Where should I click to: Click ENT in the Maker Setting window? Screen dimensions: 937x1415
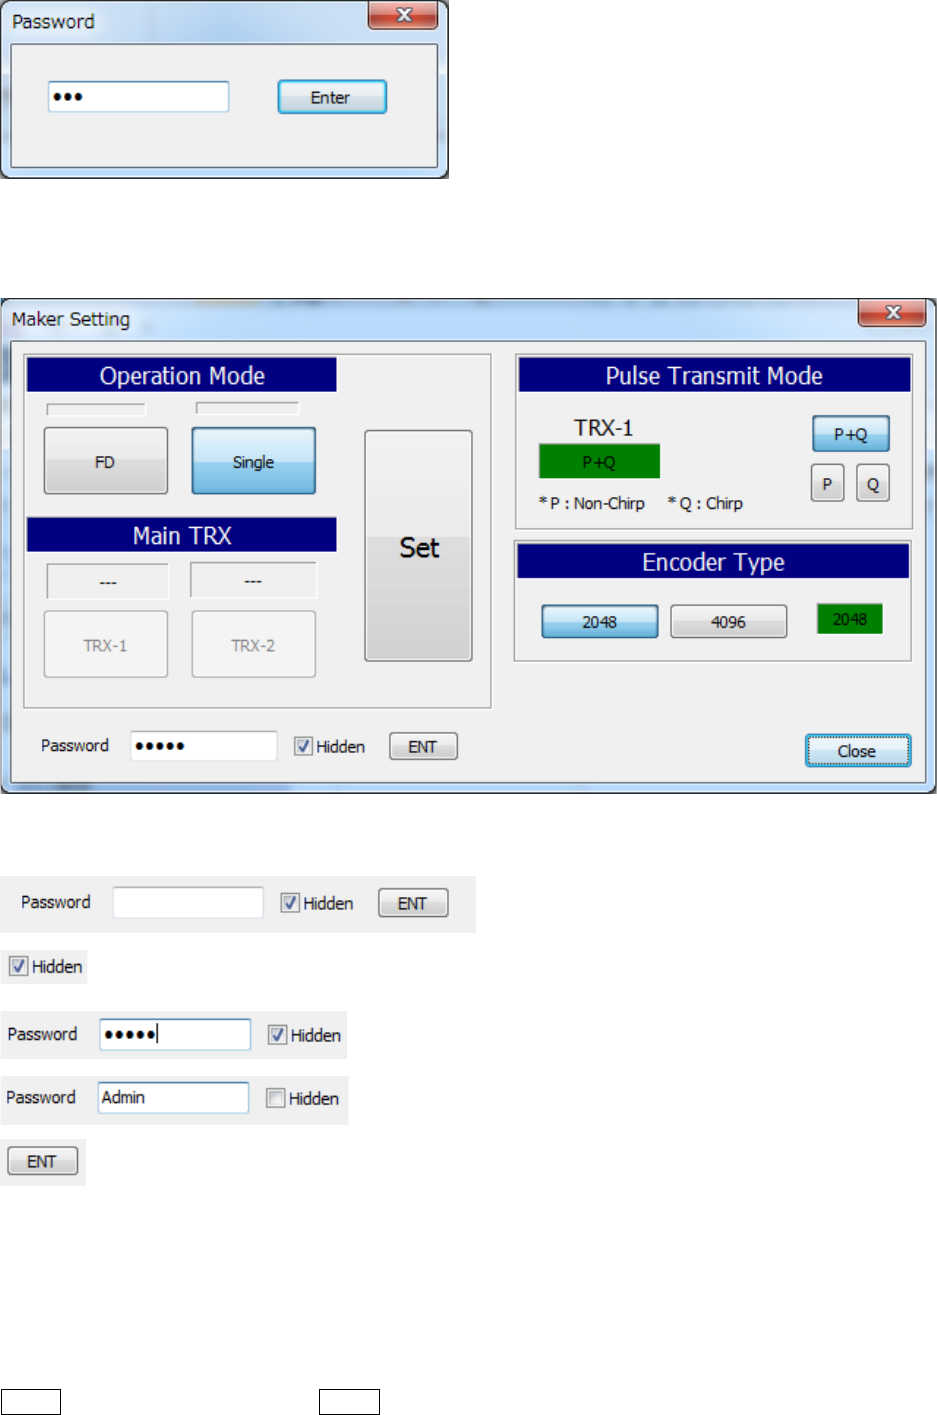(423, 747)
